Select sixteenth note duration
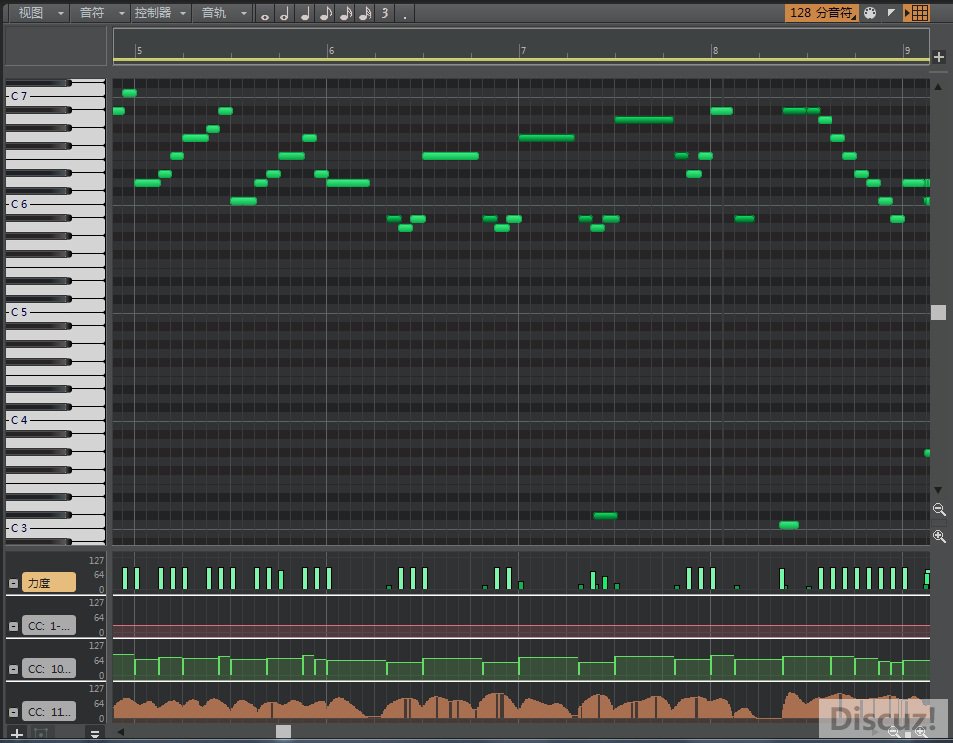Image resolution: width=953 pixels, height=743 pixels. (346, 13)
